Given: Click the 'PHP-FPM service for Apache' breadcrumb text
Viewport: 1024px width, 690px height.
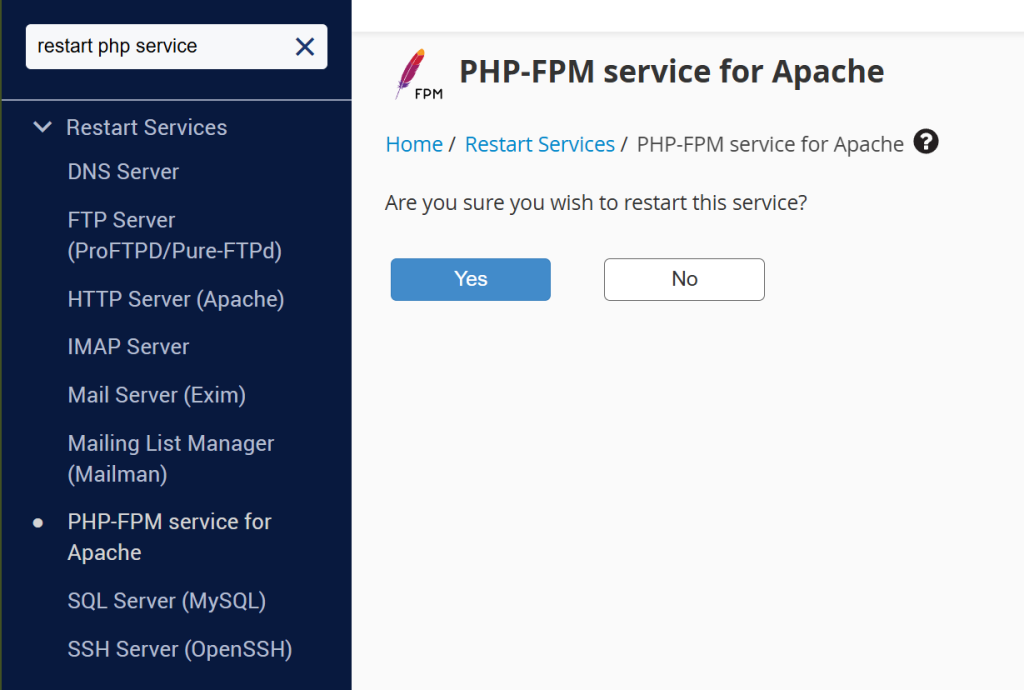Looking at the screenshot, I should tap(770, 144).
